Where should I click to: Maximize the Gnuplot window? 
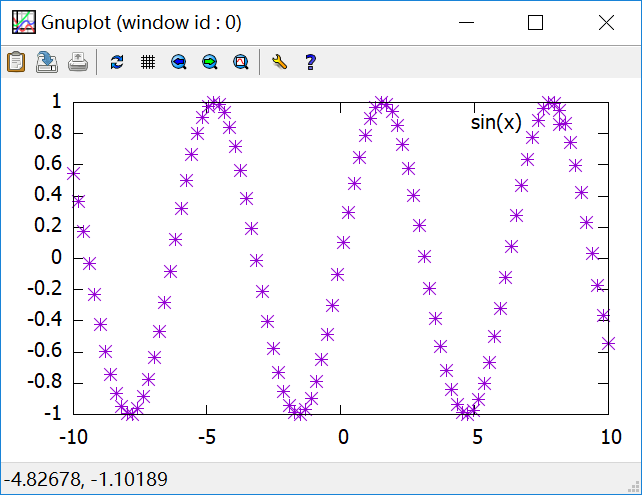coord(536,23)
